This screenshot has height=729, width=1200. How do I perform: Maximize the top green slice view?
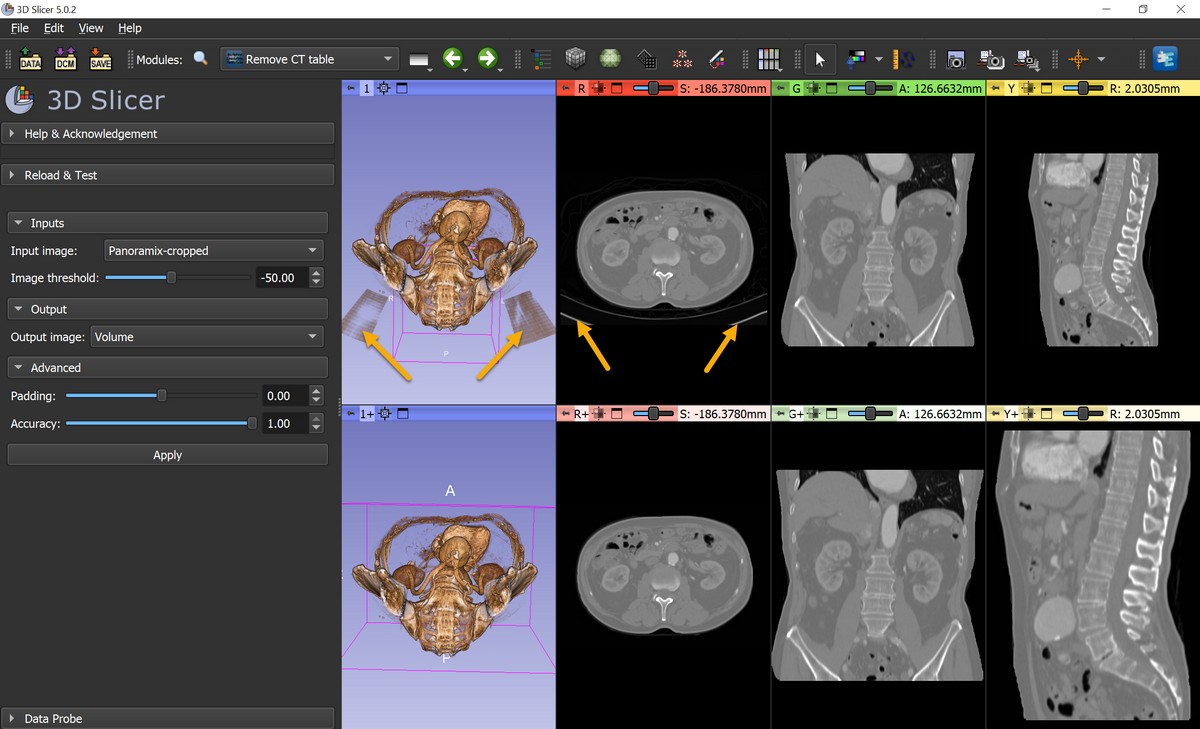pyautogui.click(x=832, y=88)
